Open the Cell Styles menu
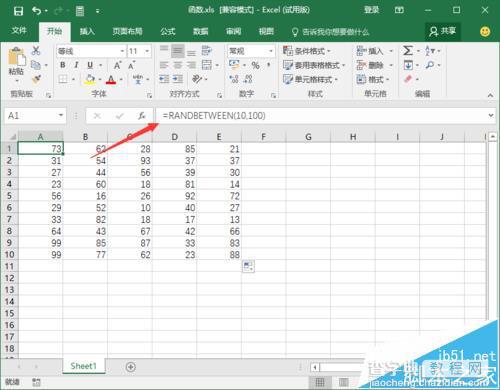The image size is (500, 390). click(310, 79)
